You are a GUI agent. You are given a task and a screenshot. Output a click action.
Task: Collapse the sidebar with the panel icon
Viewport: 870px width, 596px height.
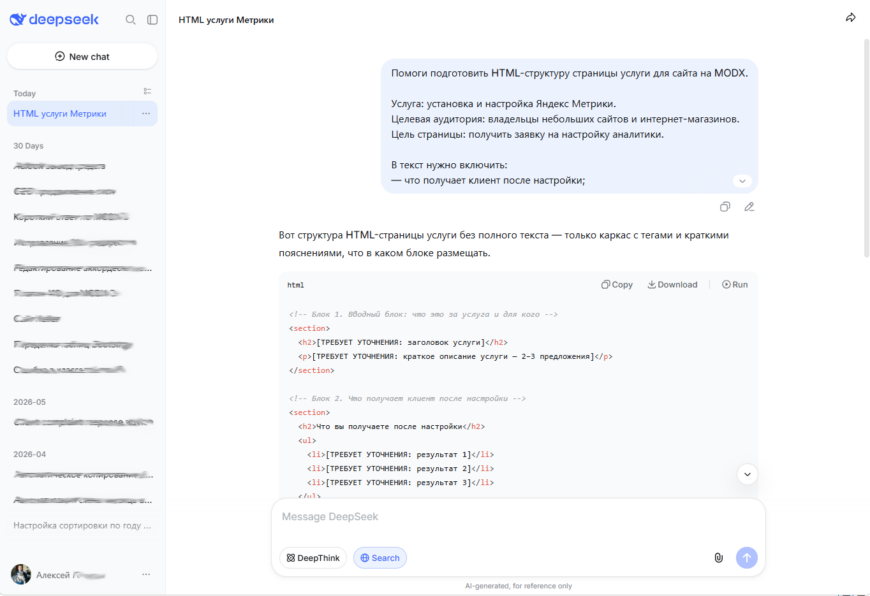pos(152,19)
